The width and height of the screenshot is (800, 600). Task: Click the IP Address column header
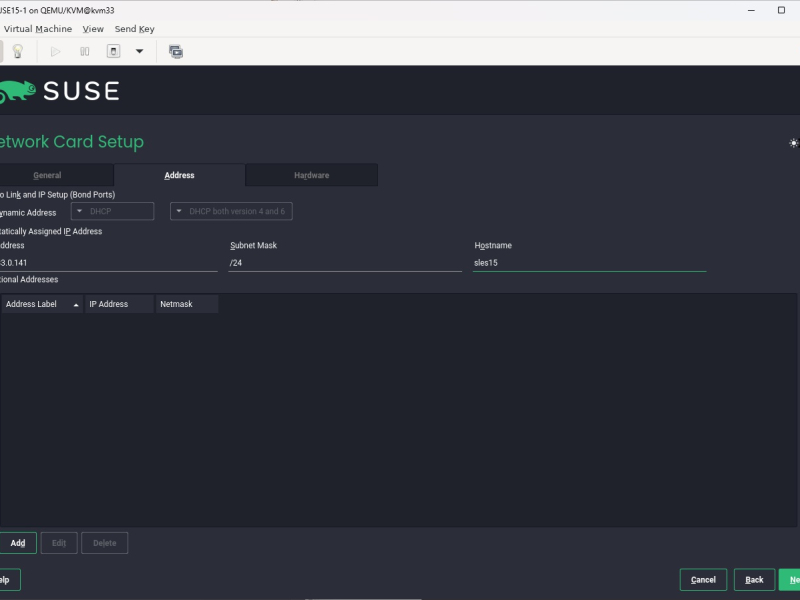(119, 304)
